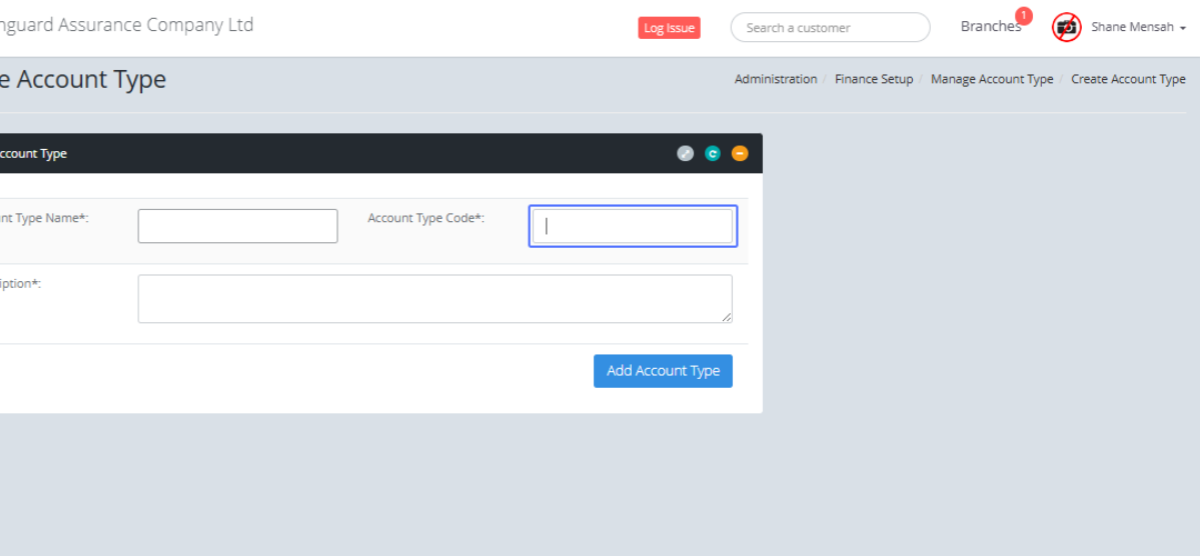1200x556 pixels.
Task: Open the Manage Account Type breadcrumb
Action: [x=991, y=79]
